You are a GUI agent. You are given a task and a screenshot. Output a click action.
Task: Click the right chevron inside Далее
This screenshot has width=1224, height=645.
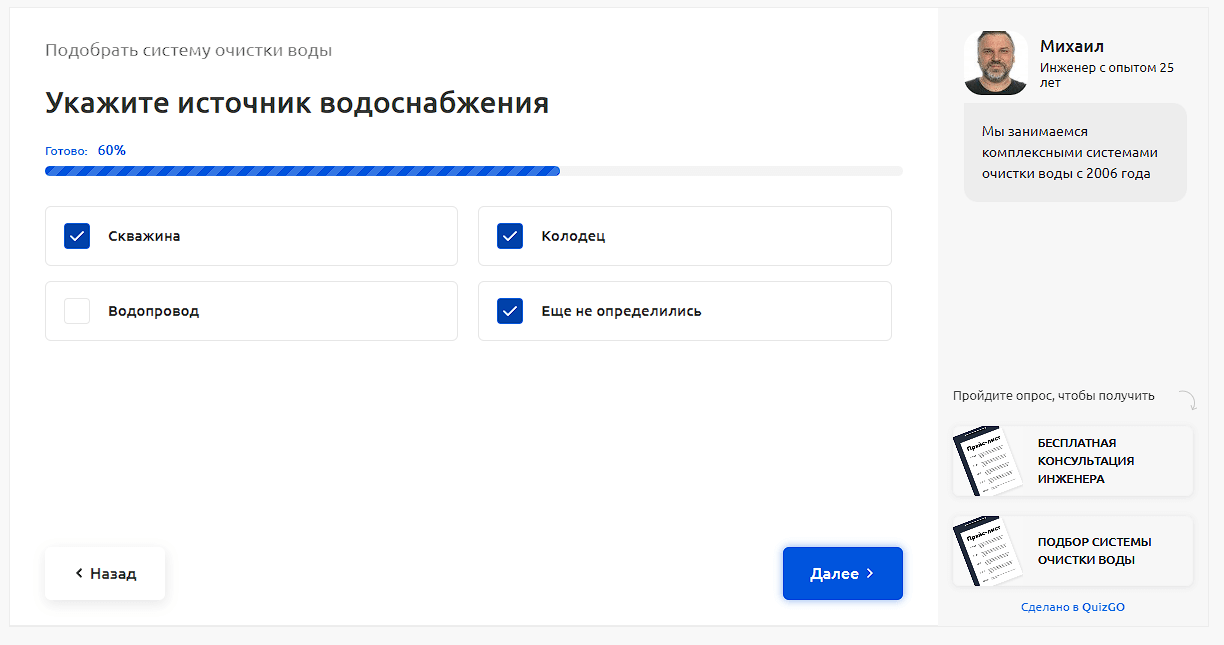870,573
